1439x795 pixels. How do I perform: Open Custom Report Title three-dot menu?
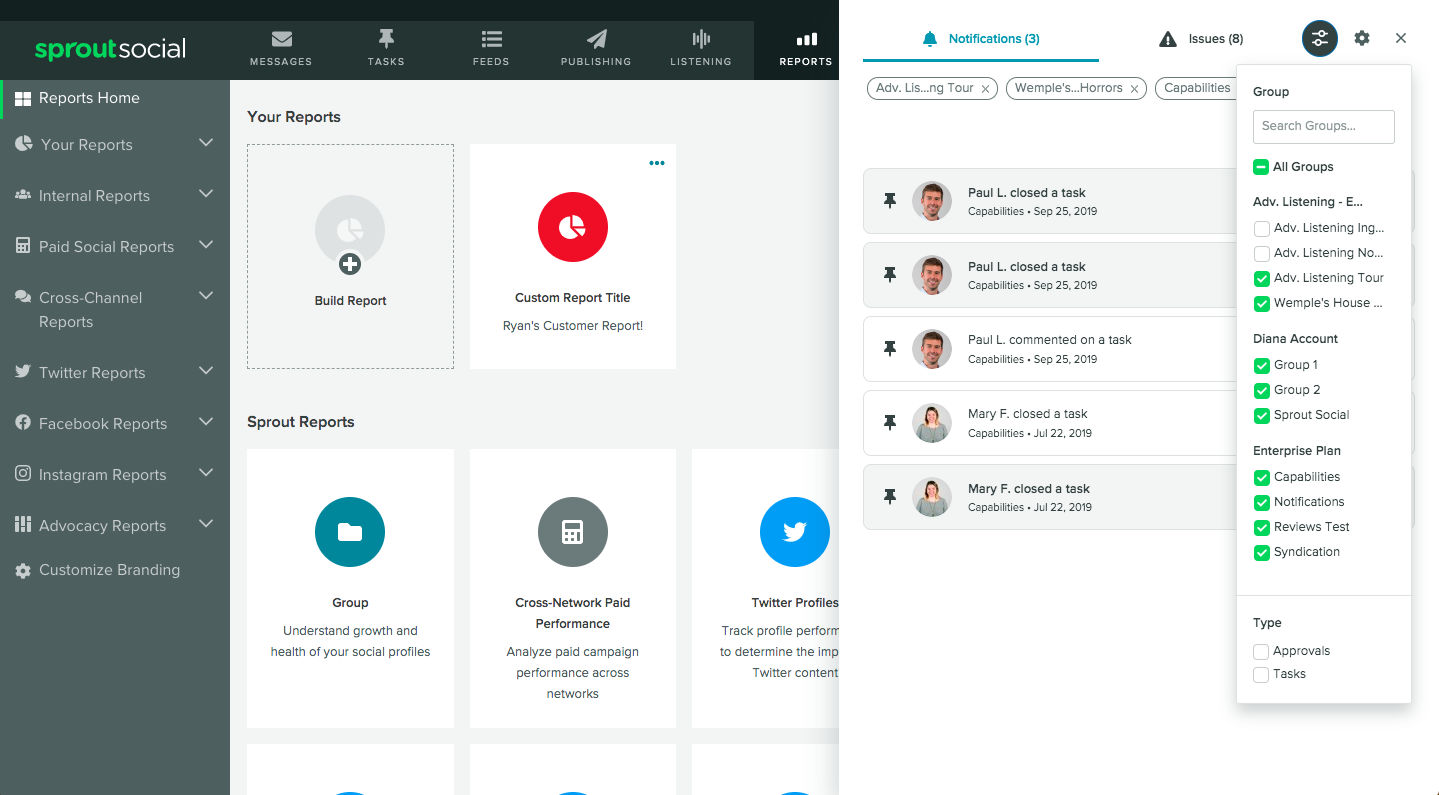657,163
